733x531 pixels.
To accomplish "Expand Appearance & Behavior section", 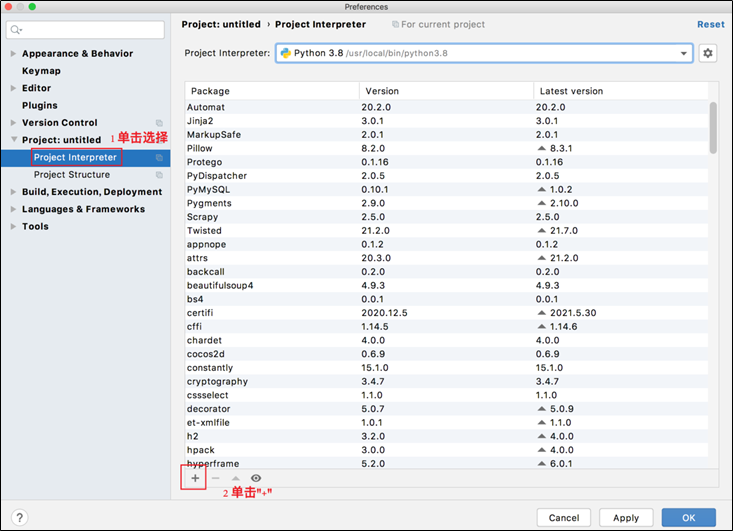I will (13, 54).
